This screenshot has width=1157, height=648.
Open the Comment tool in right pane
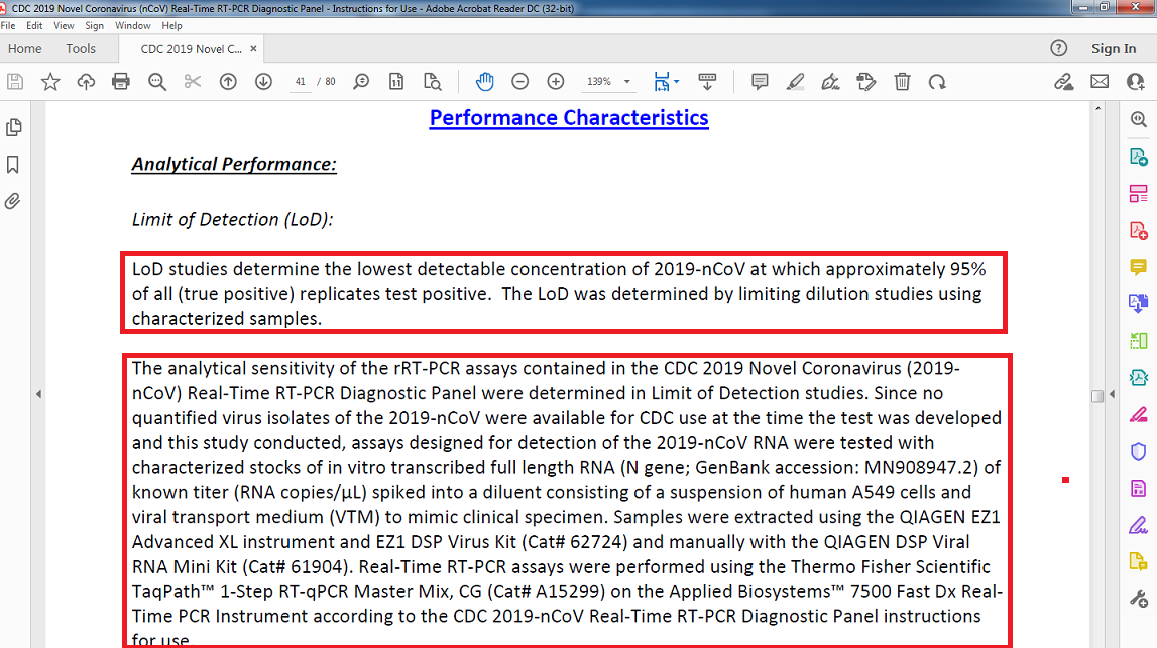pos(1139,267)
